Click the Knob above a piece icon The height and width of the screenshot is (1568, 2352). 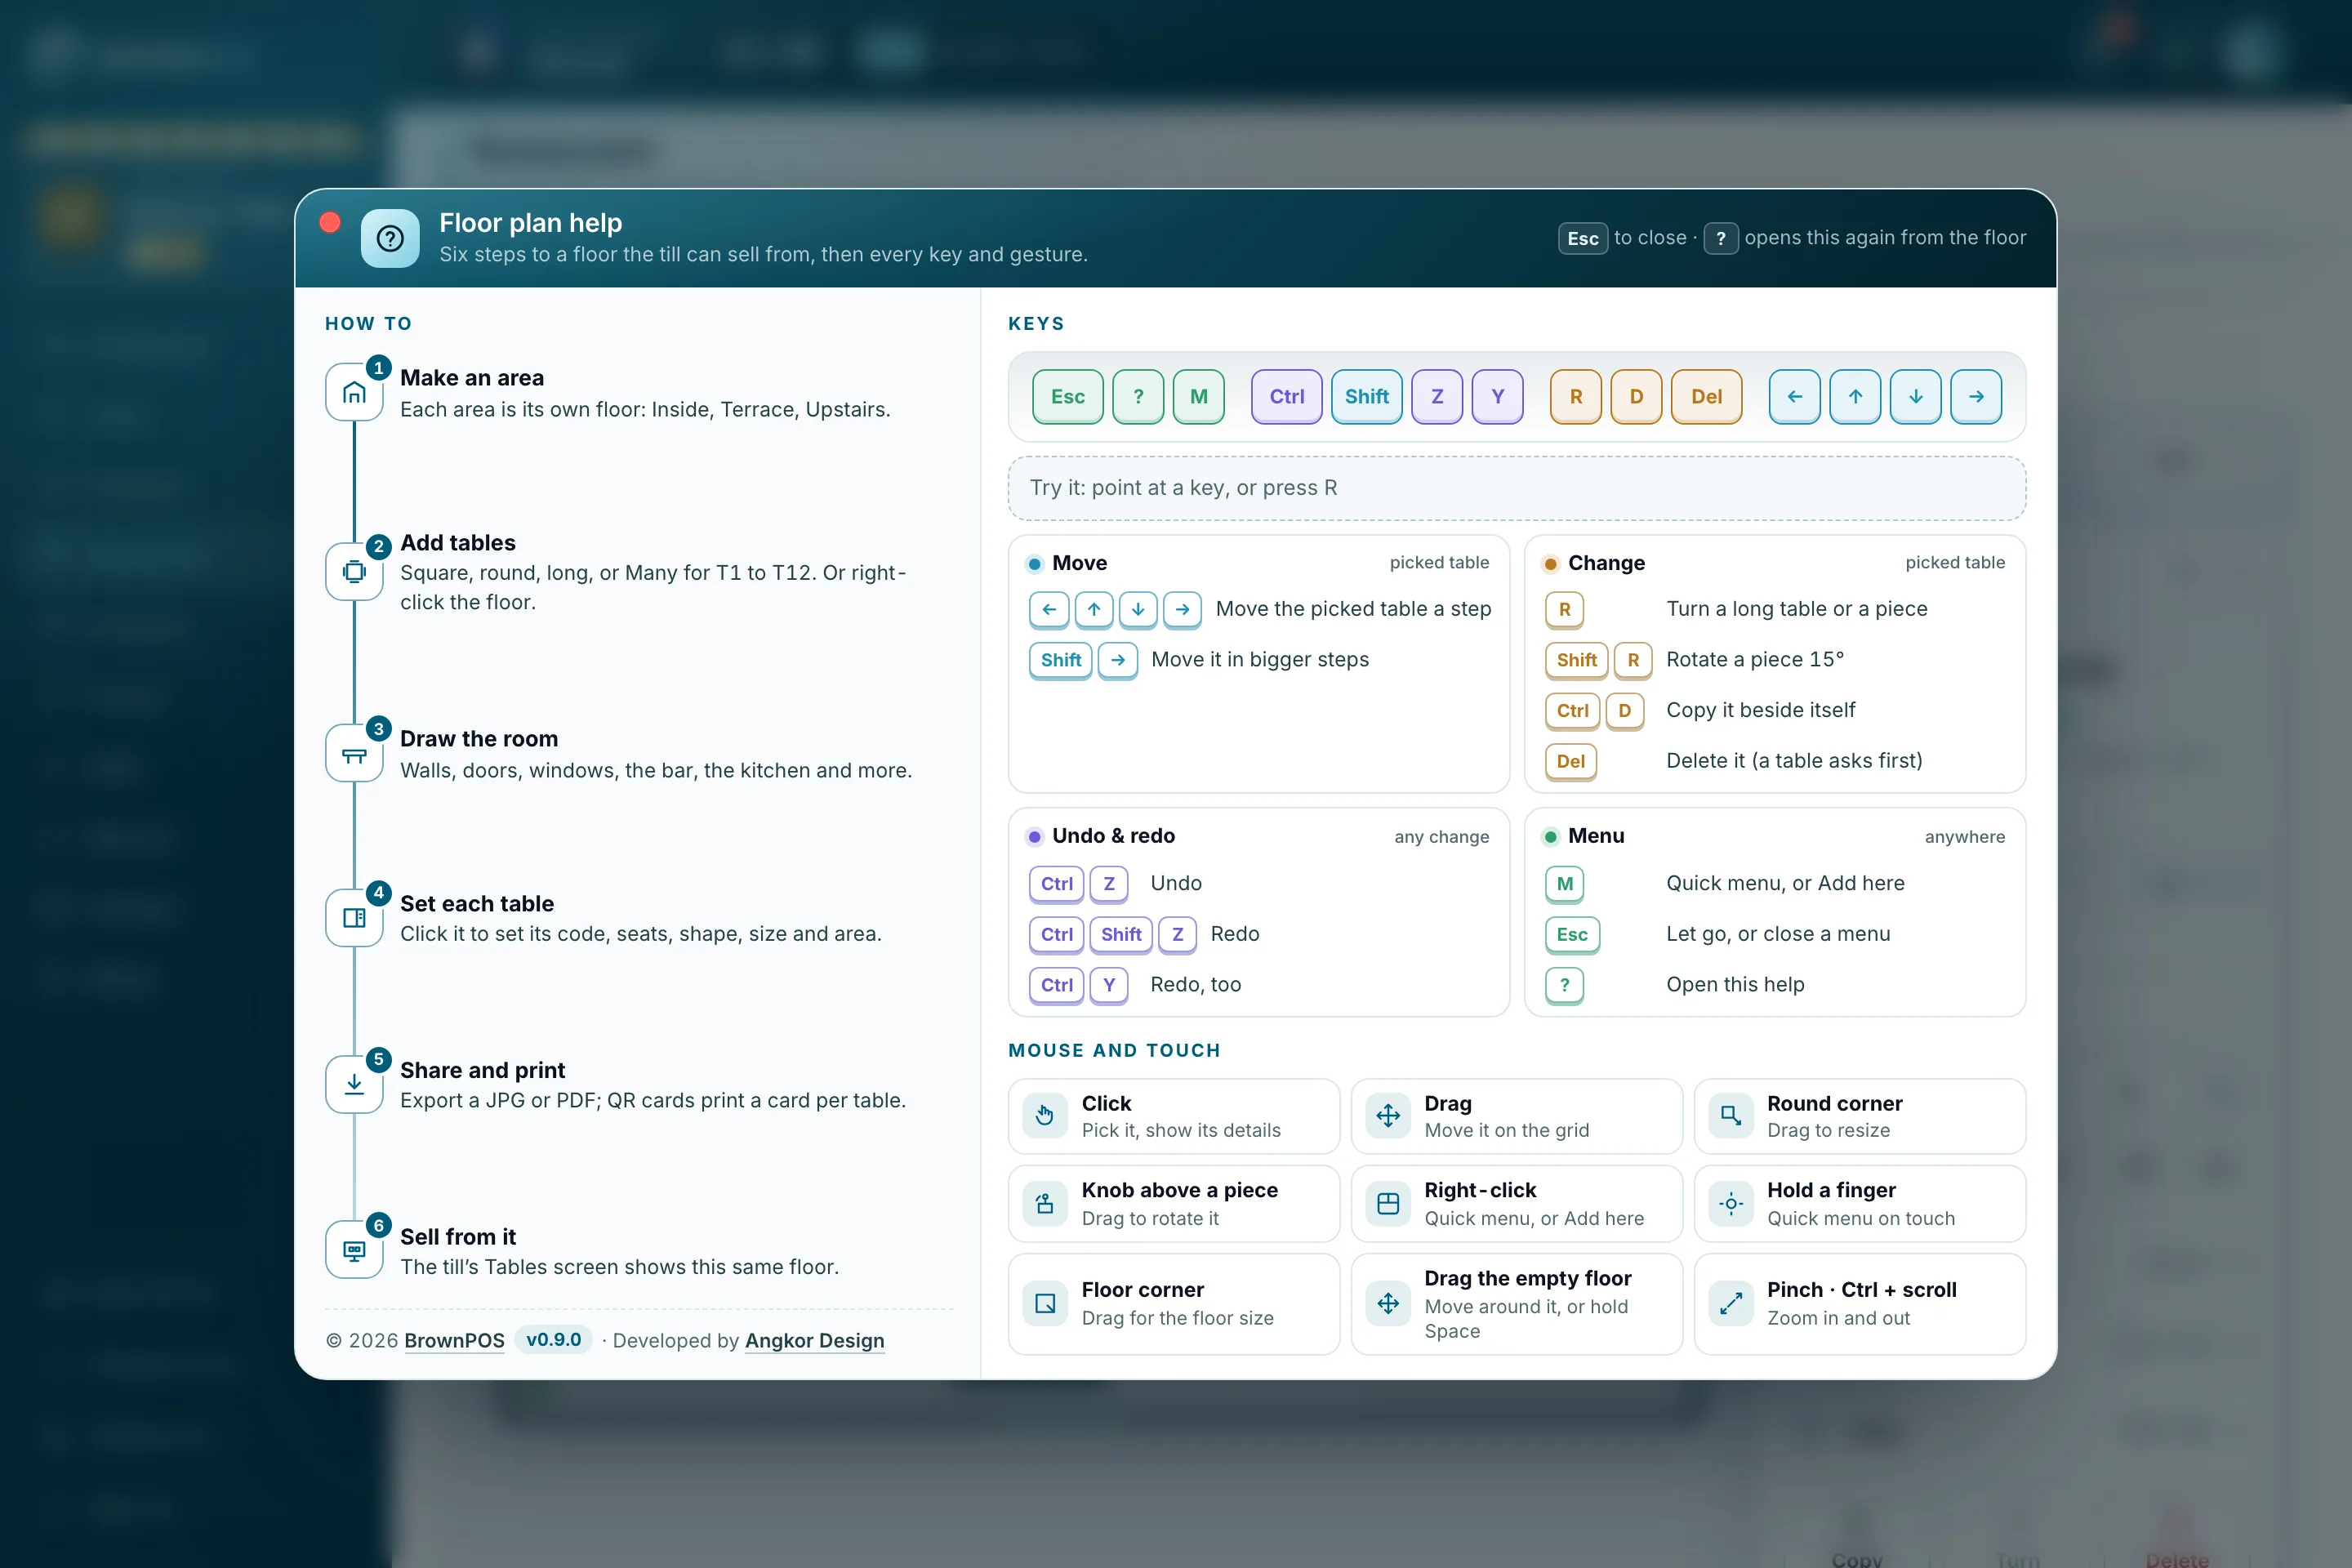click(x=1045, y=1204)
